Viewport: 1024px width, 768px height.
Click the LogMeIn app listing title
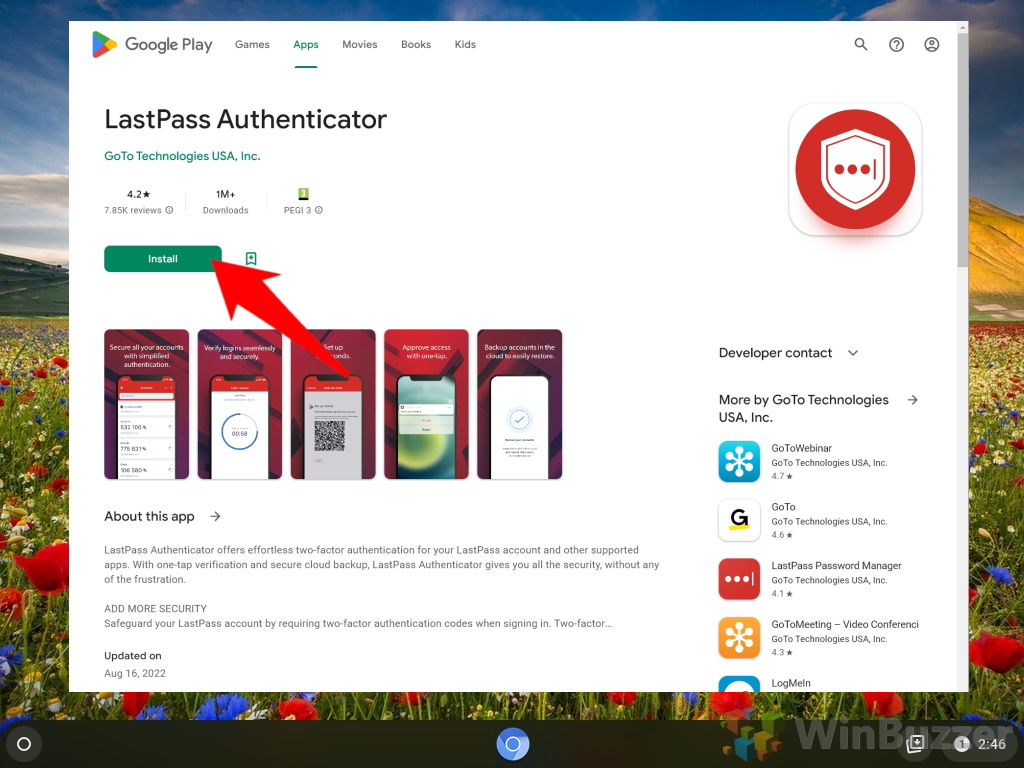tap(791, 683)
